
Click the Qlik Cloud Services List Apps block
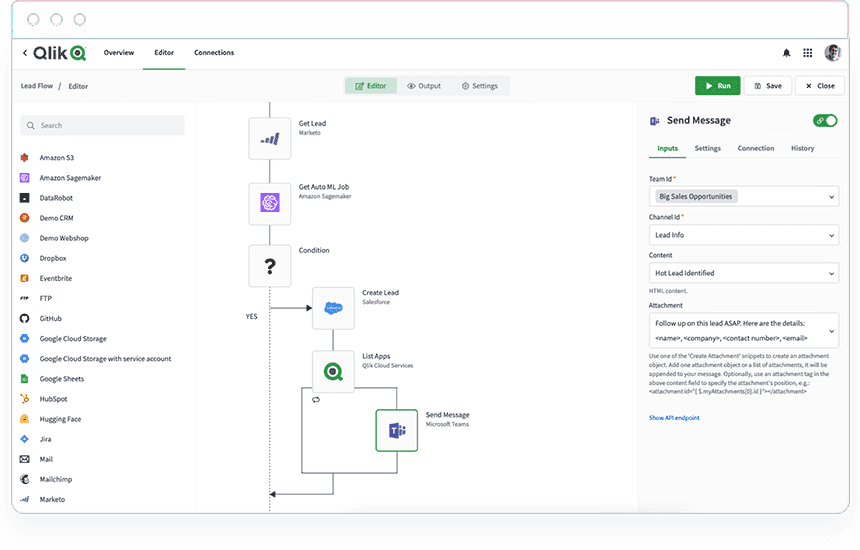333,371
